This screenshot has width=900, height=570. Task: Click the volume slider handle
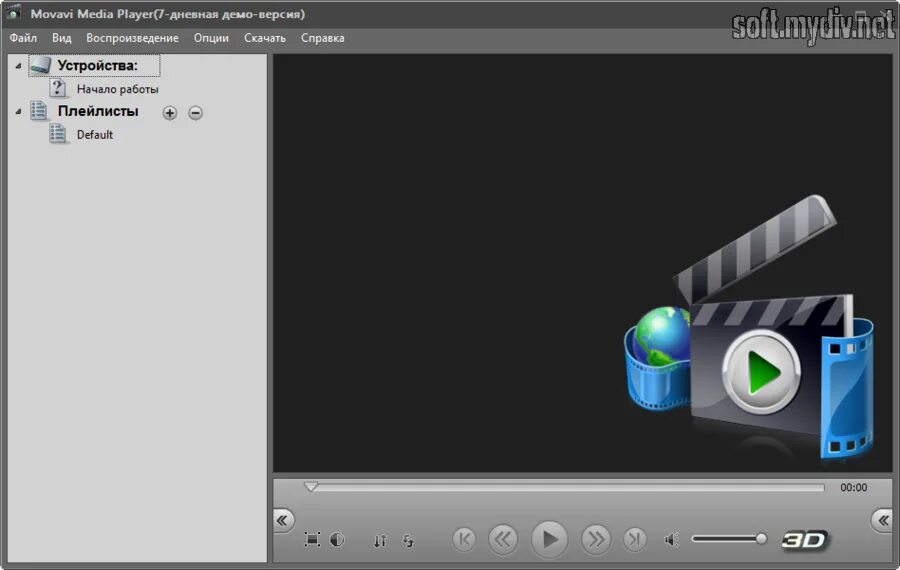click(761, 538)
